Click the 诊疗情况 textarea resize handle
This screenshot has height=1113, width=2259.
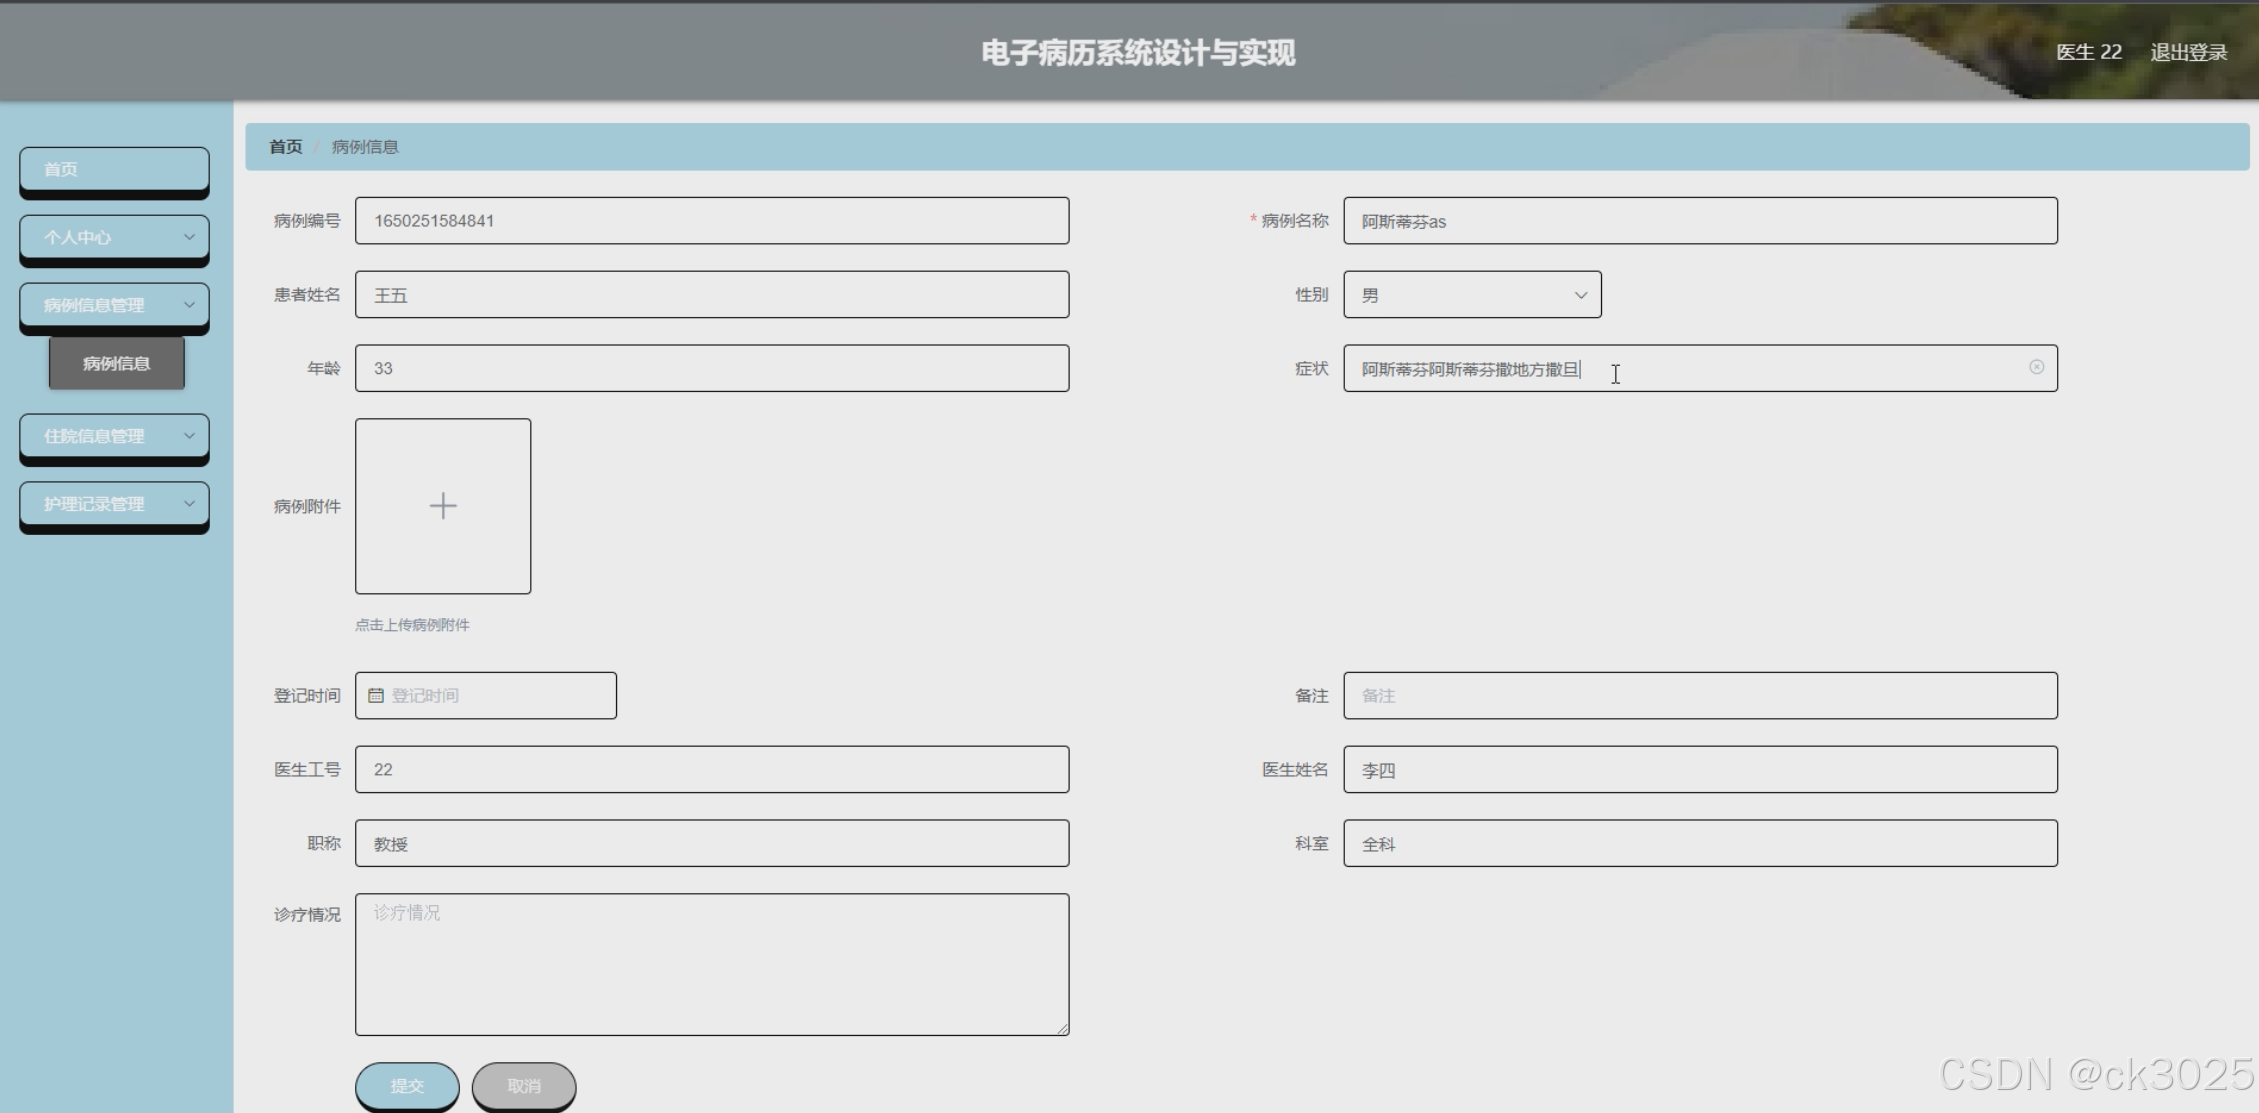point(1063,1029)
